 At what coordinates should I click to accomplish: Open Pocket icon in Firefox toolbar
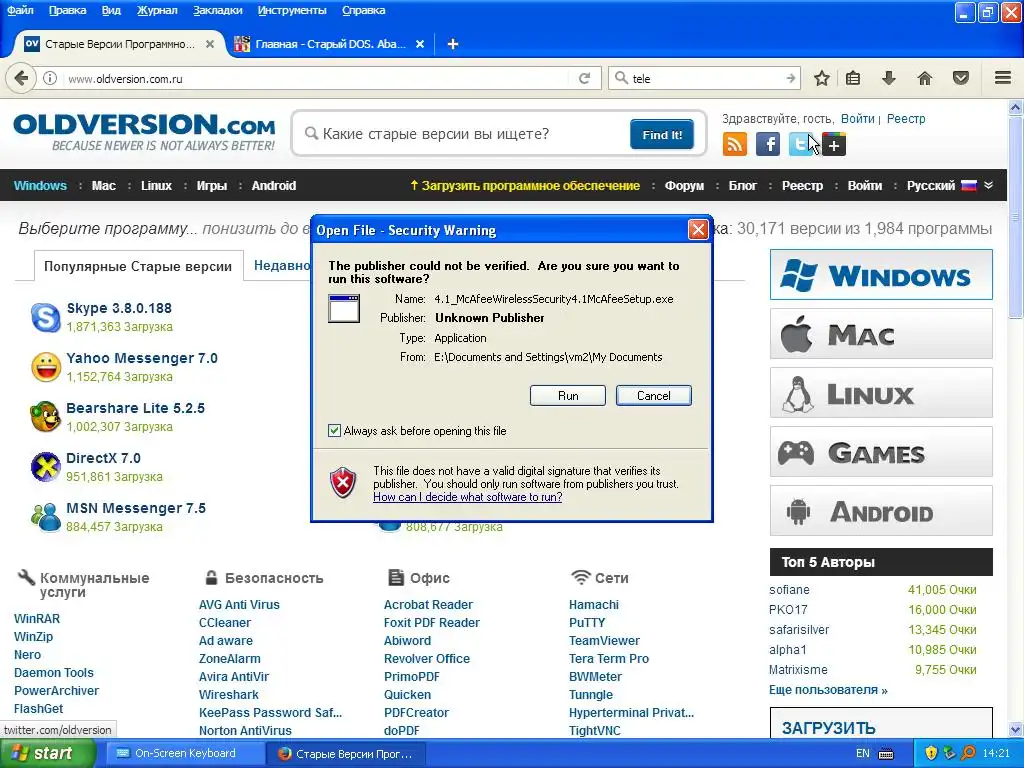pos(961,78)
